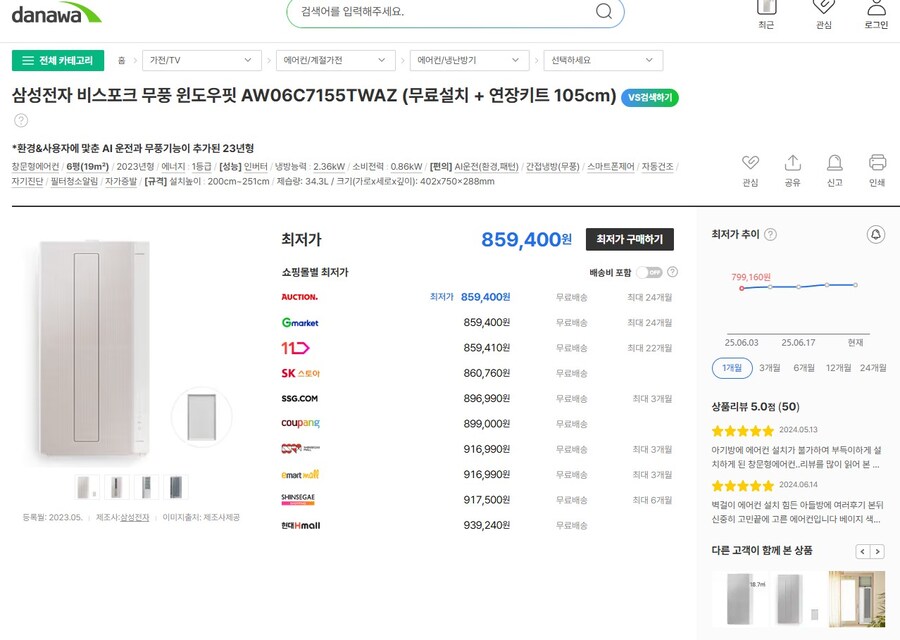
Task: Click the 현재 endpoint on price graph
Action: tap(855, 285)
